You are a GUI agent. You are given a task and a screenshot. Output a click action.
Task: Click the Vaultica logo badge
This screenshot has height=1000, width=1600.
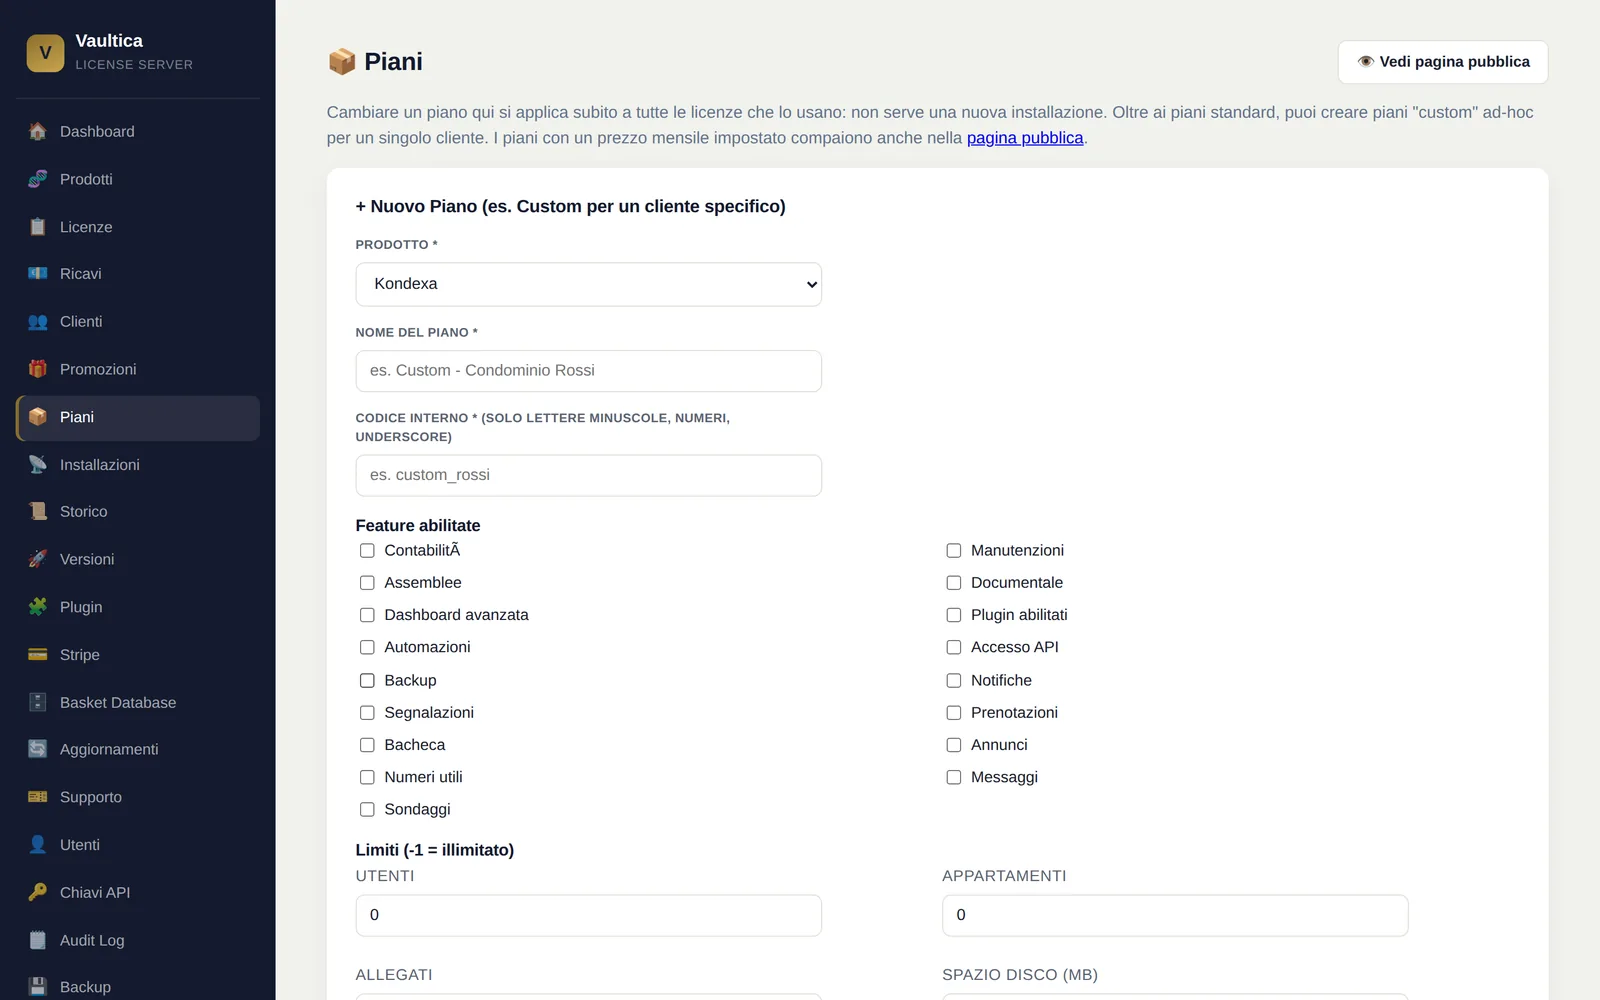45,53
